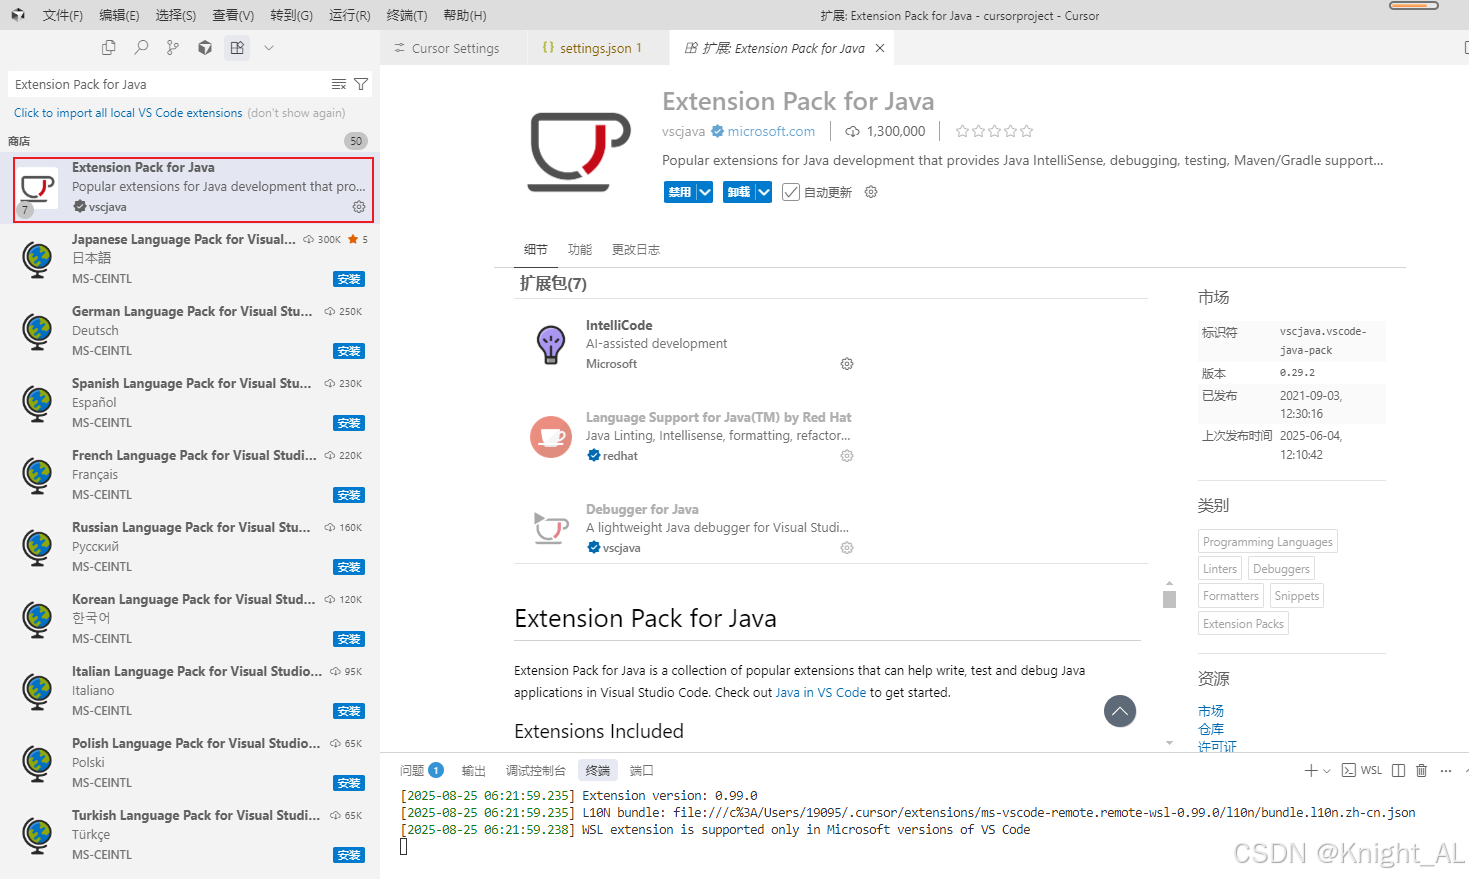This screenshot has height=879, width=1469.
Task: Open the Explorer (files) view icon
Action: (109, 47)
